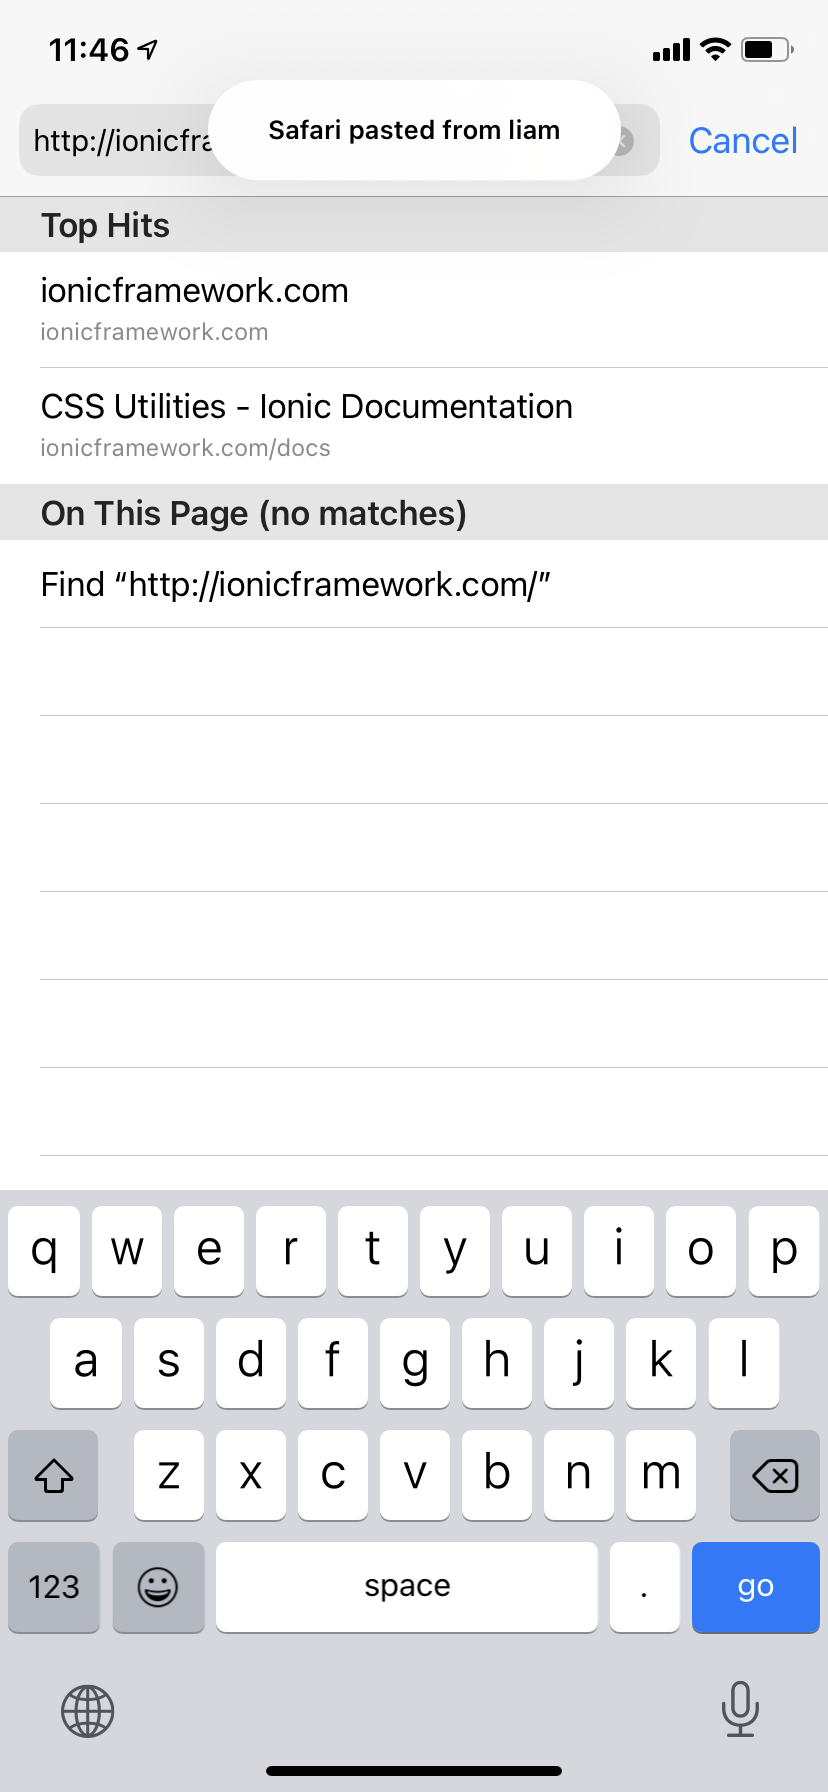
Task: Tap the letter q key
Action: click(x=44, y=1250)
